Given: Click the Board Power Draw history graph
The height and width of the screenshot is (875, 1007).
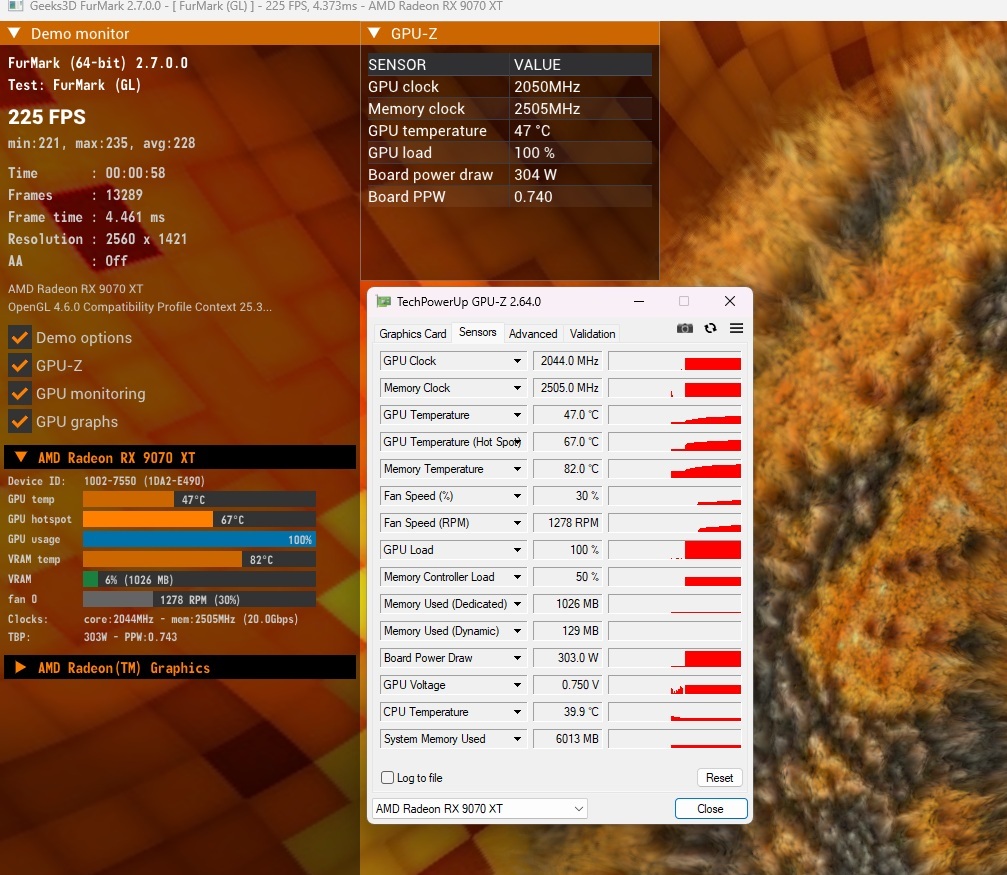Looking at the screenshot, I should pyautogui.click(x=674, y=658).
